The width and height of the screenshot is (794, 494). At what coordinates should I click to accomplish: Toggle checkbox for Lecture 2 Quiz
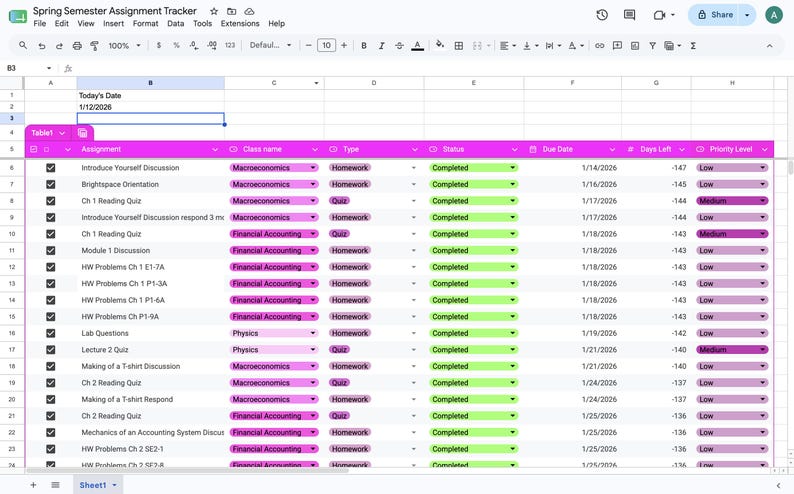(x=51, y=350)
